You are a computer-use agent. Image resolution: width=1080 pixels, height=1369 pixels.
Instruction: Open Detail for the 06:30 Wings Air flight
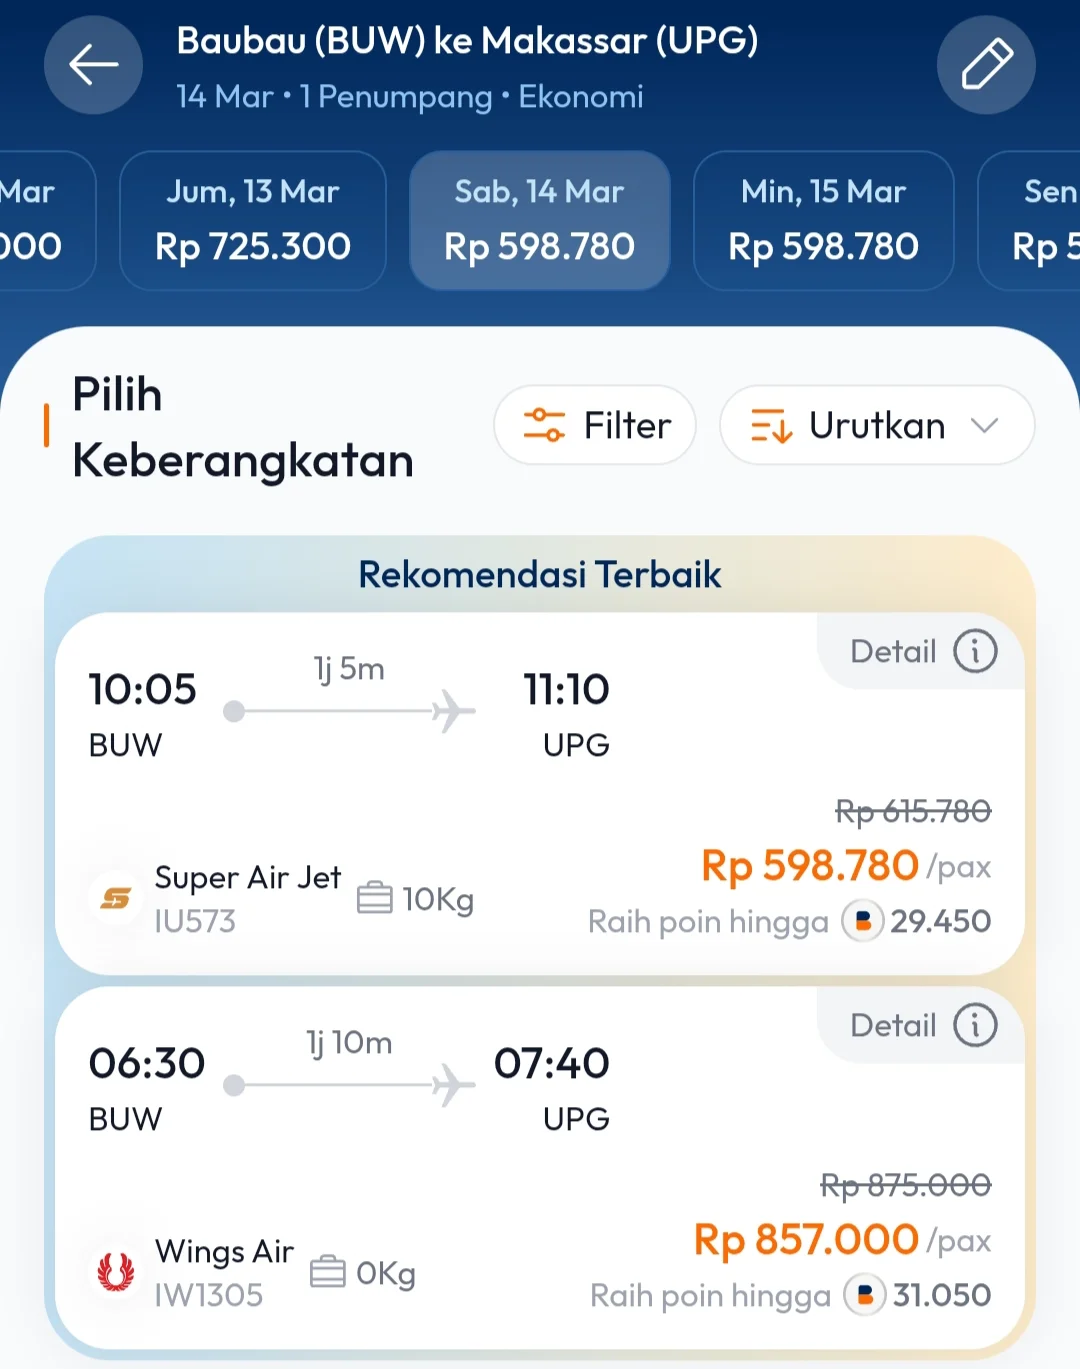(x=894, y=1026)
